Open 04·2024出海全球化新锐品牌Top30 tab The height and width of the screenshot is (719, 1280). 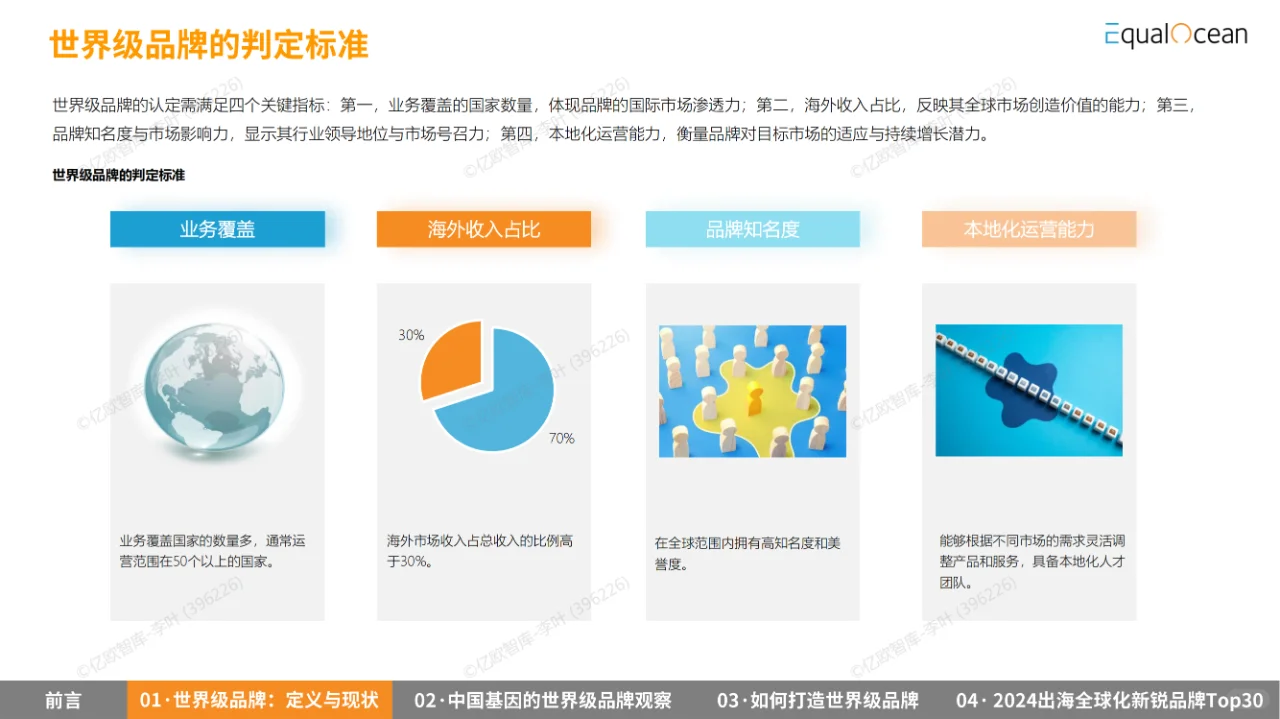tap(1109, 700)
